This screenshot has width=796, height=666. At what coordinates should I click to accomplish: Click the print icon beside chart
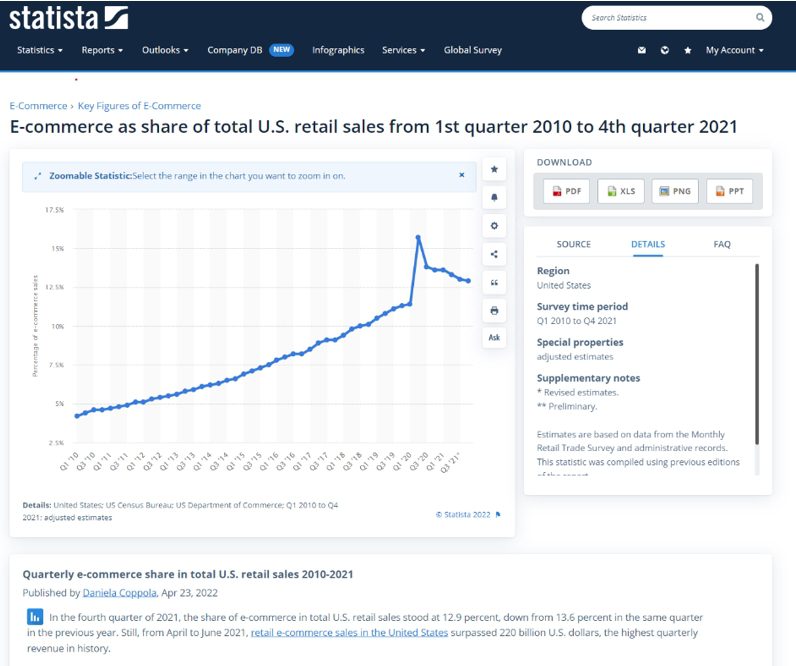click(494, 311)
